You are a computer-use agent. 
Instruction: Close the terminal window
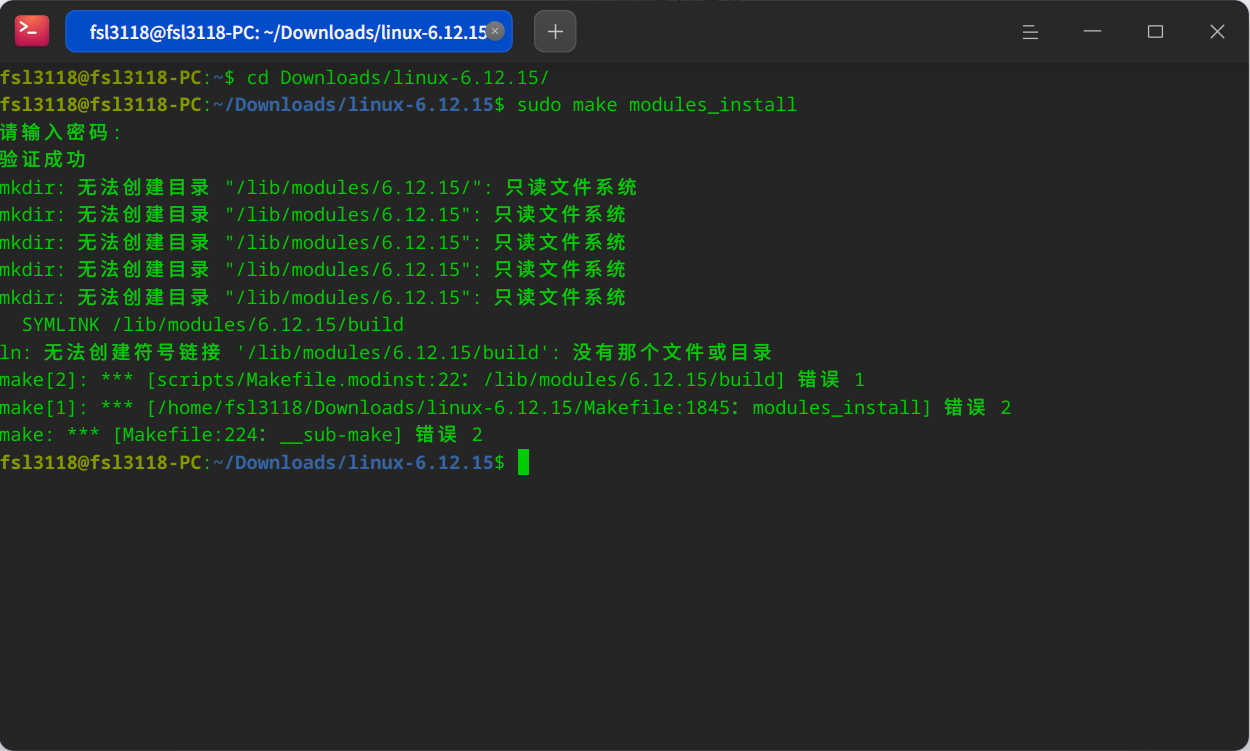pos(1217,32)
